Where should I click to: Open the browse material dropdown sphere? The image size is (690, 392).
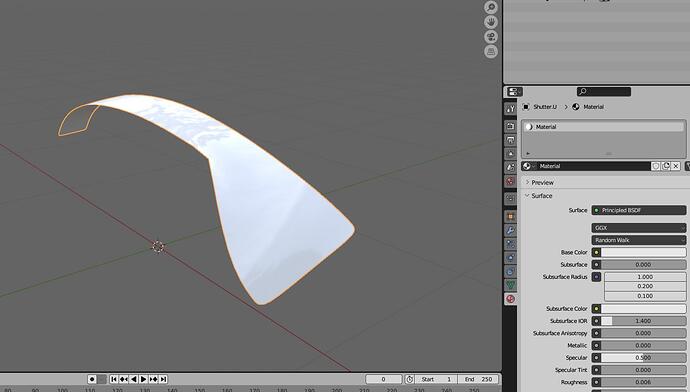point(529,166)
